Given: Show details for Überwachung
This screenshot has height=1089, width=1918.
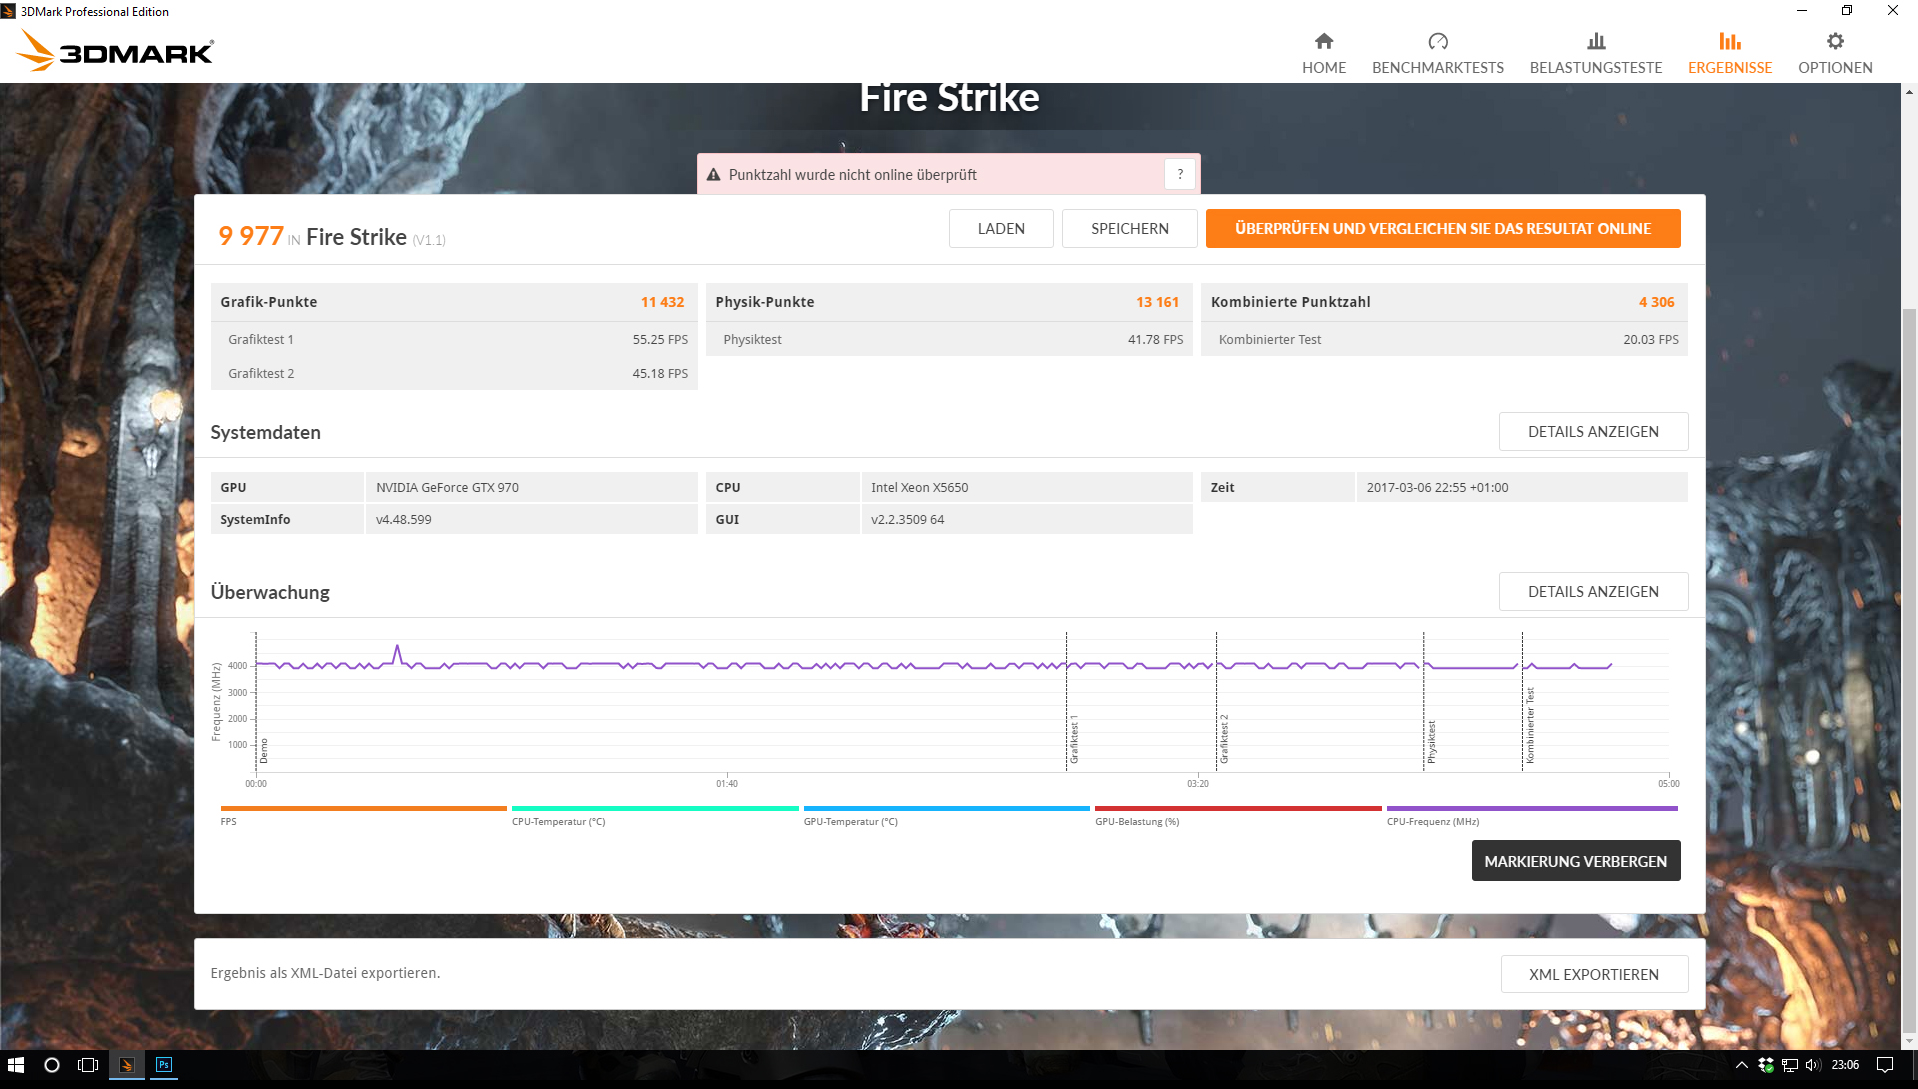Looking at the screenshot, I should 1593,591.
